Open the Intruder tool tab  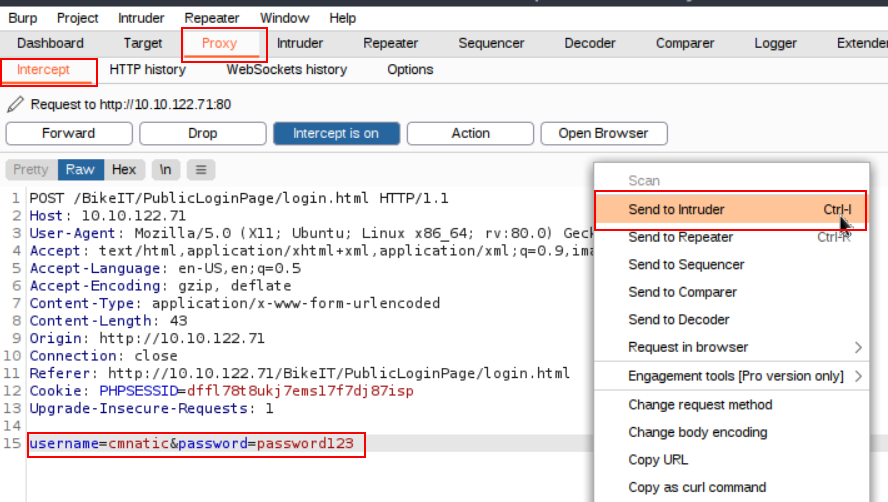[300, 43]
